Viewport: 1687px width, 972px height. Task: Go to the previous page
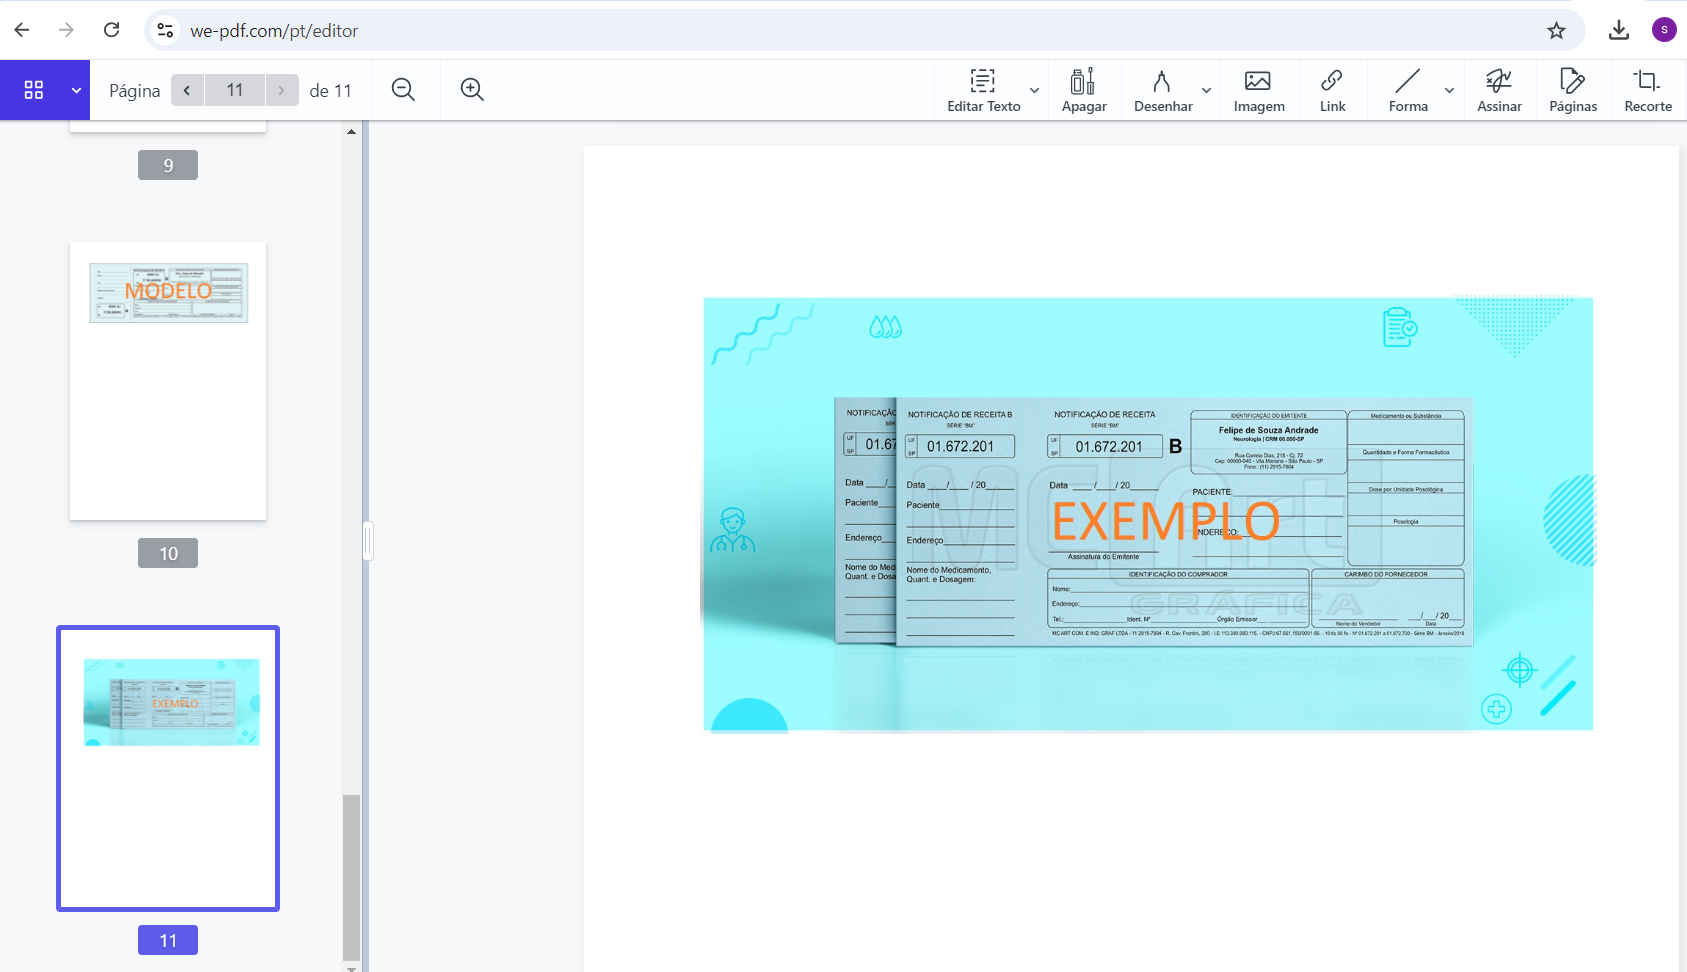click(x=187, y=90)
